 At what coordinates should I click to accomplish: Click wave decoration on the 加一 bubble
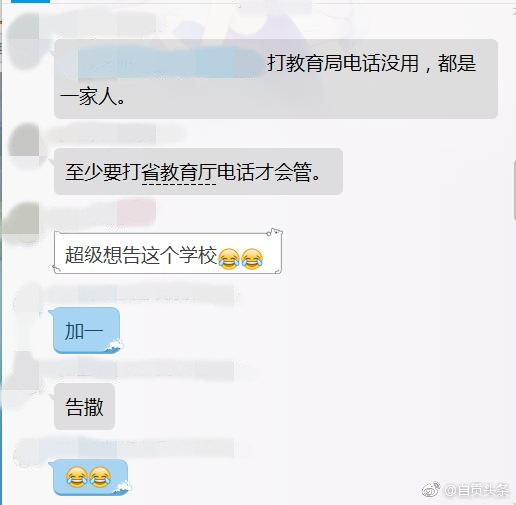pyautogui.click(x=113, y=345)
